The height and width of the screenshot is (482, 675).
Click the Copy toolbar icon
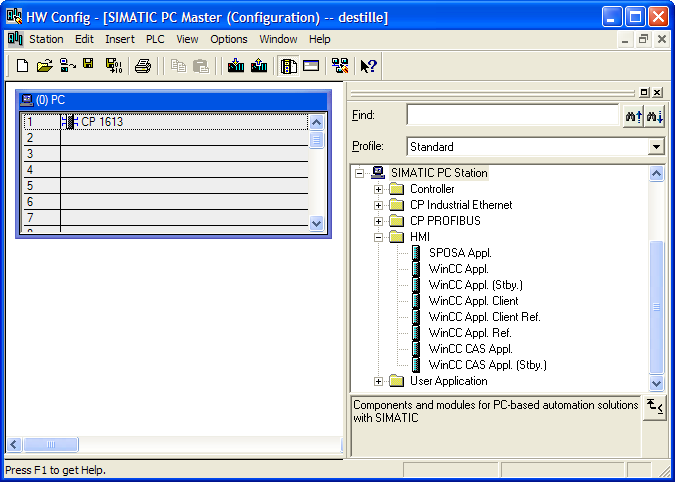click(178, 66)
